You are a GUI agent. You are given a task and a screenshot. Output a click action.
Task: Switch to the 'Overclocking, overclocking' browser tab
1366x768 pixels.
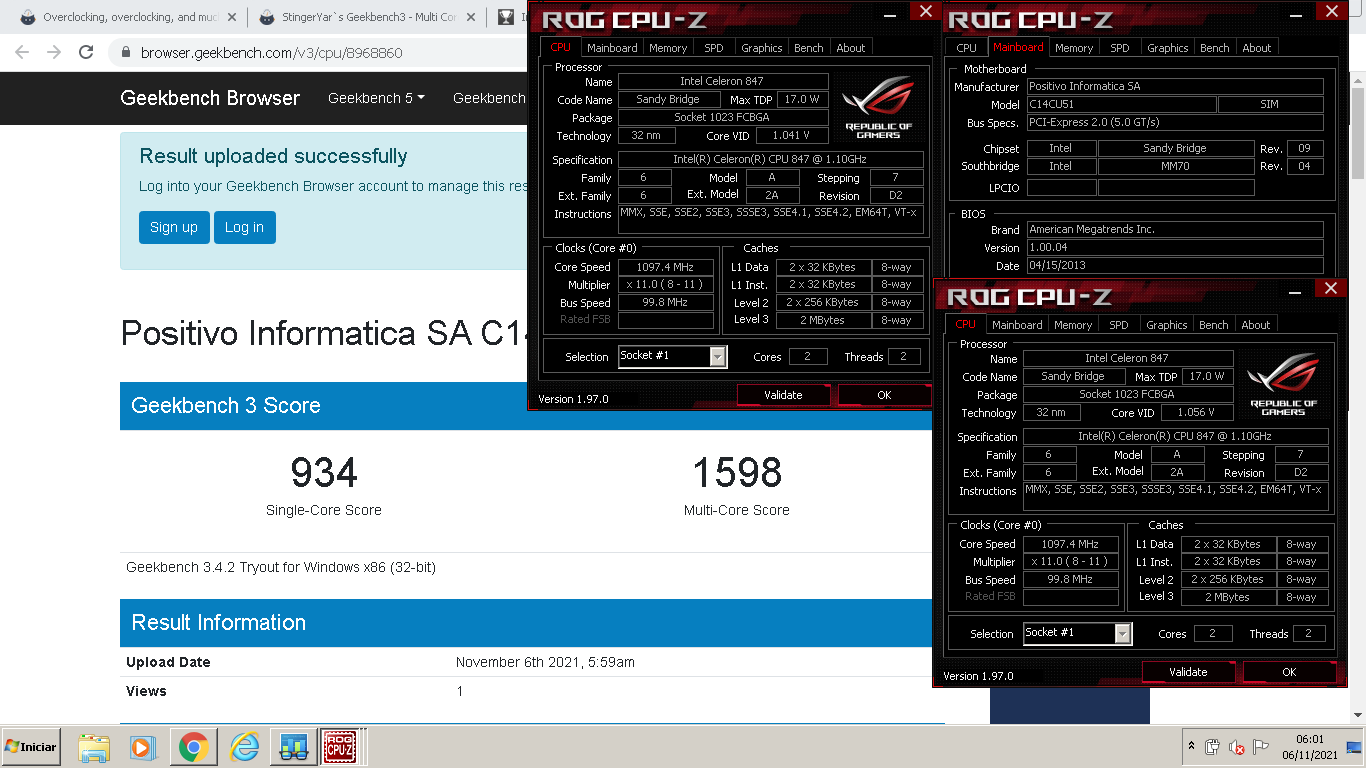tap(128, 17)
